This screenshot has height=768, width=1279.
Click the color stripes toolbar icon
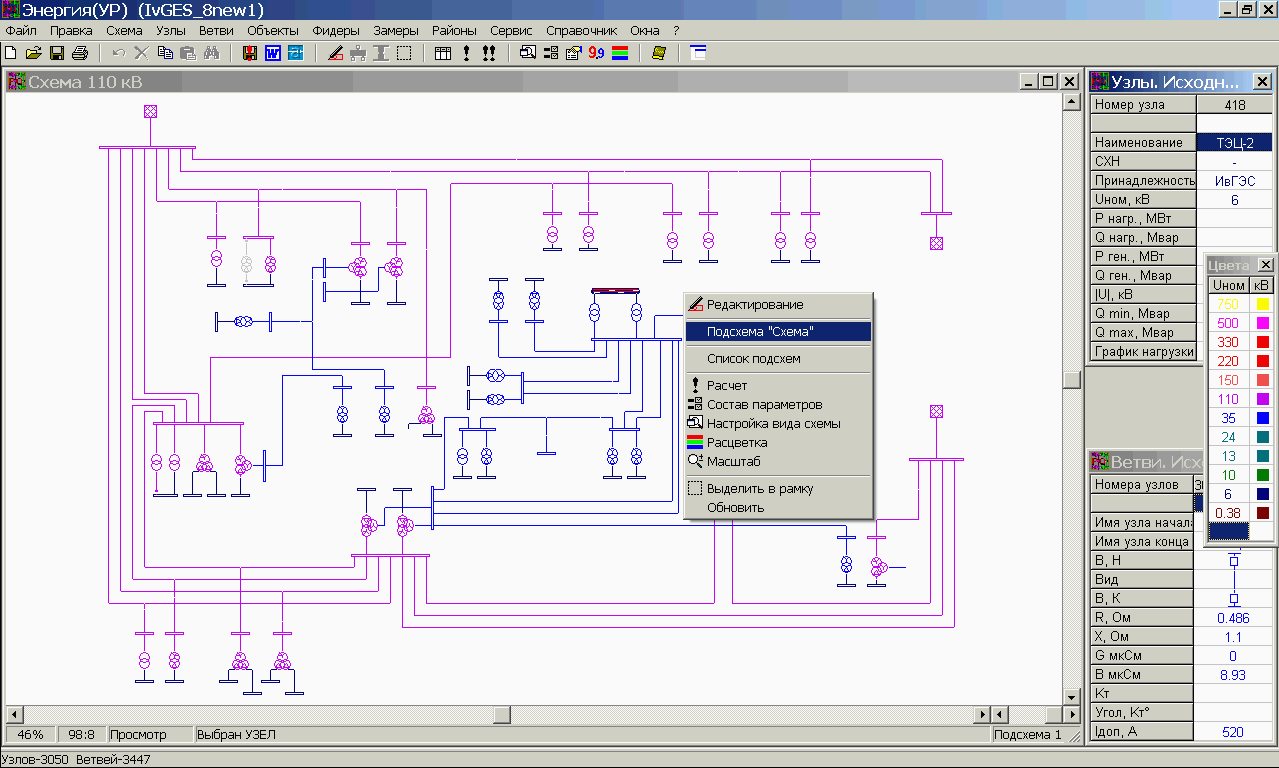pos(620,53)
